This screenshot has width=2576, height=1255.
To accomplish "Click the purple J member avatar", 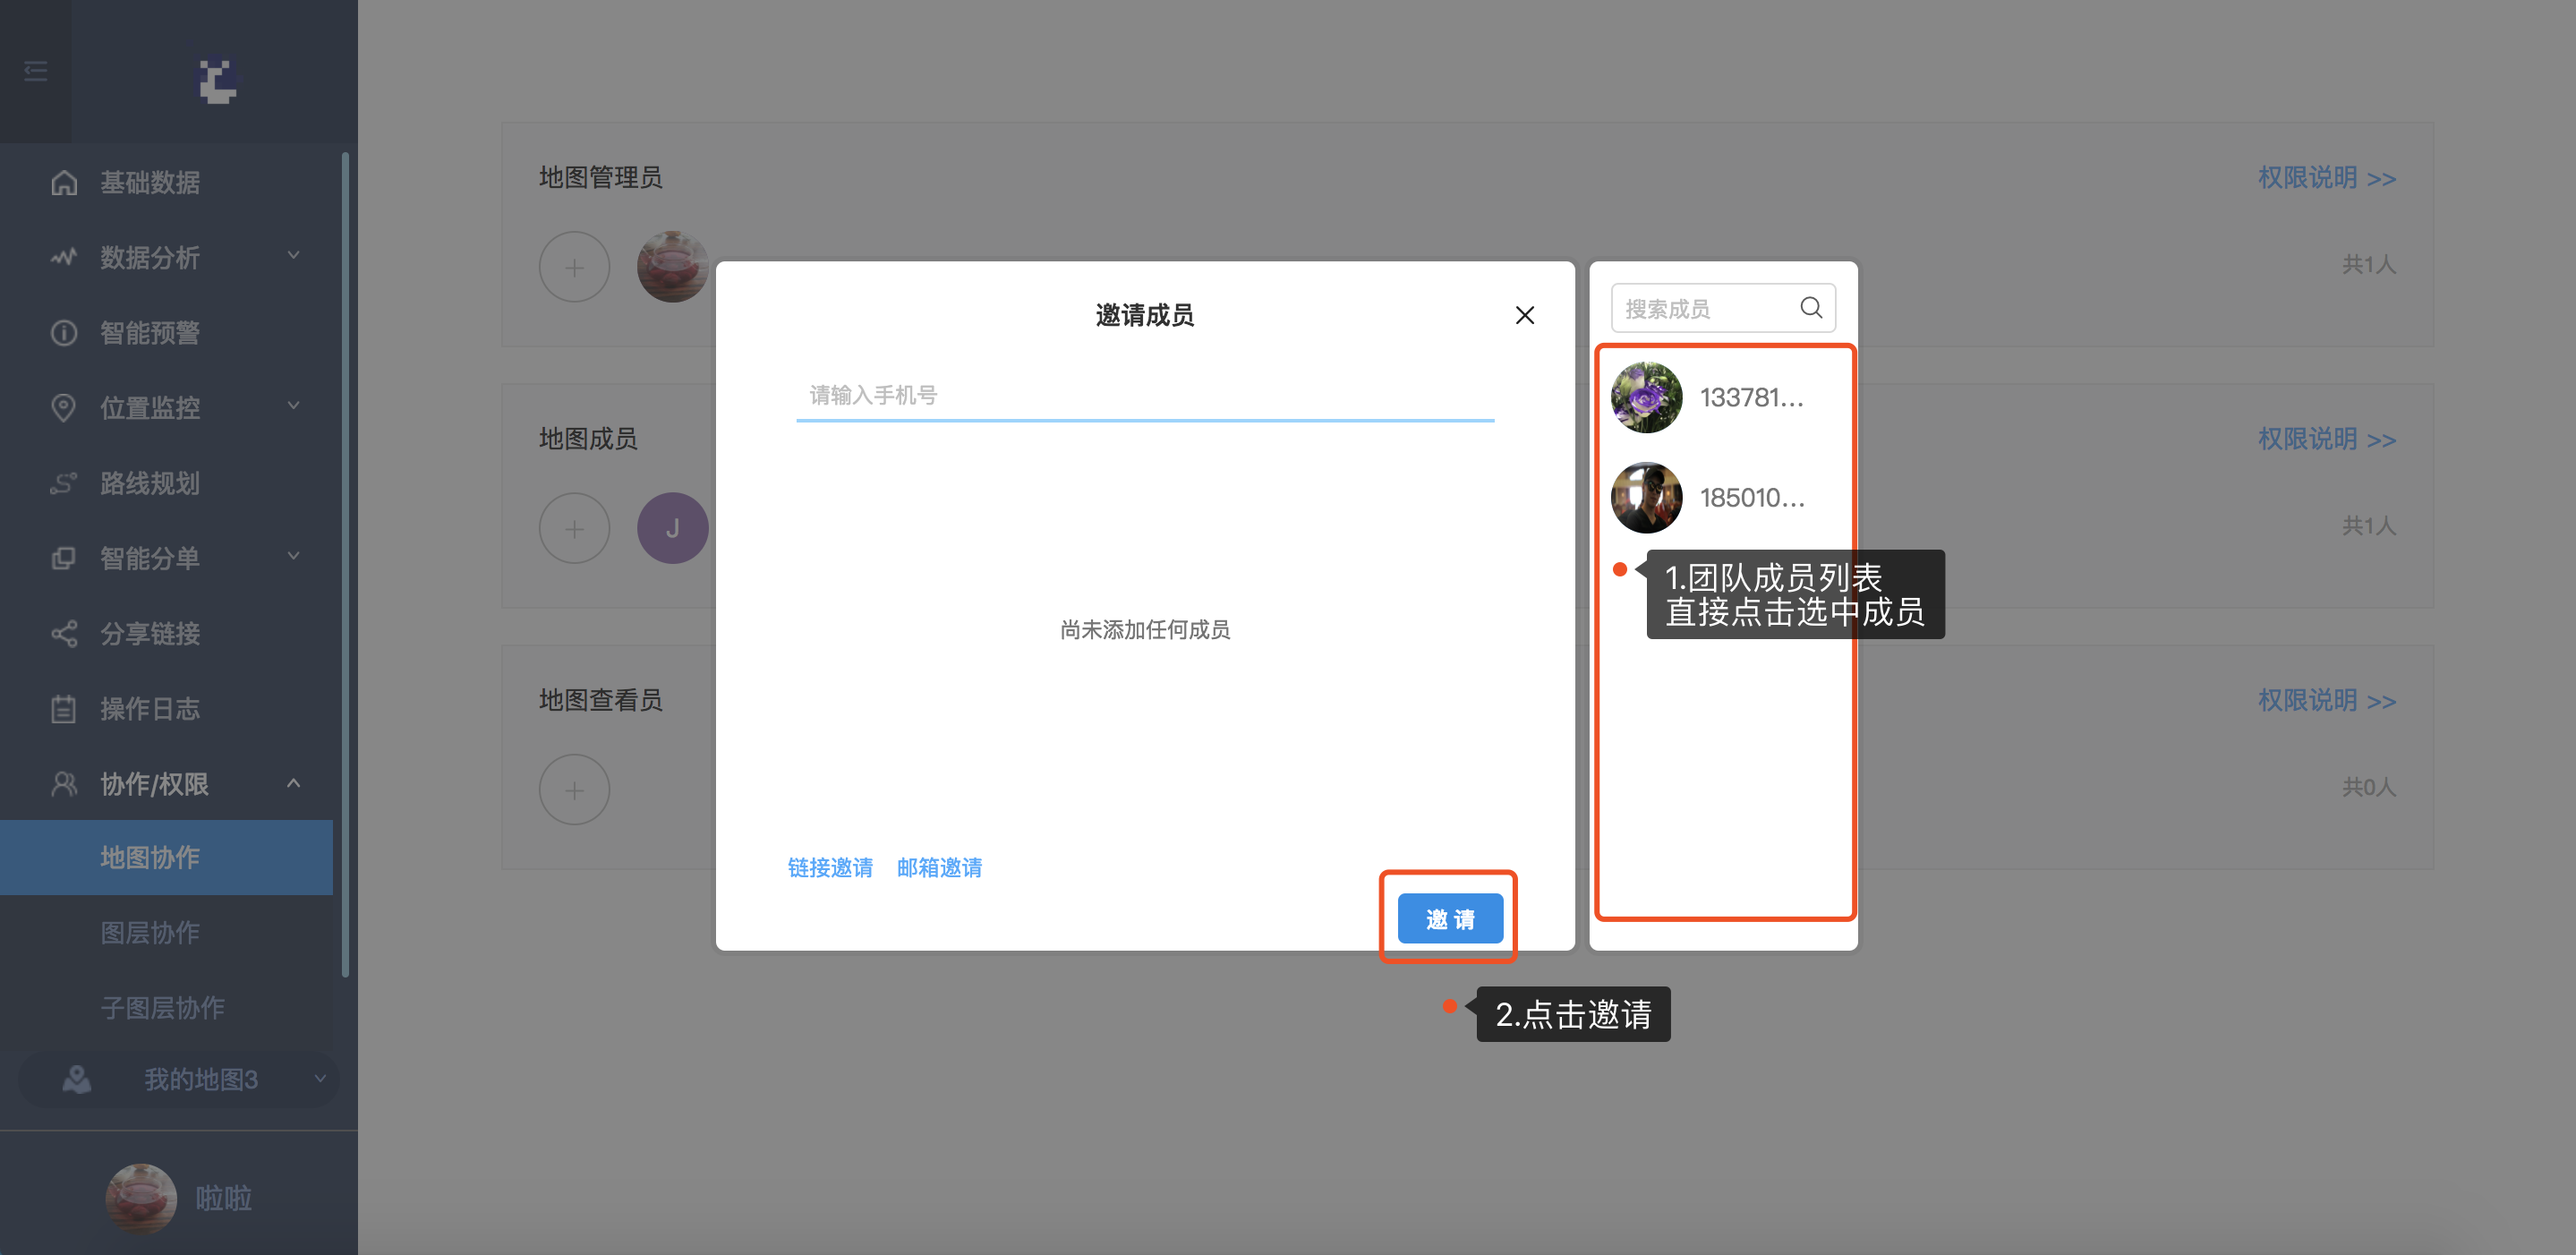I will (x=672, y=528).
